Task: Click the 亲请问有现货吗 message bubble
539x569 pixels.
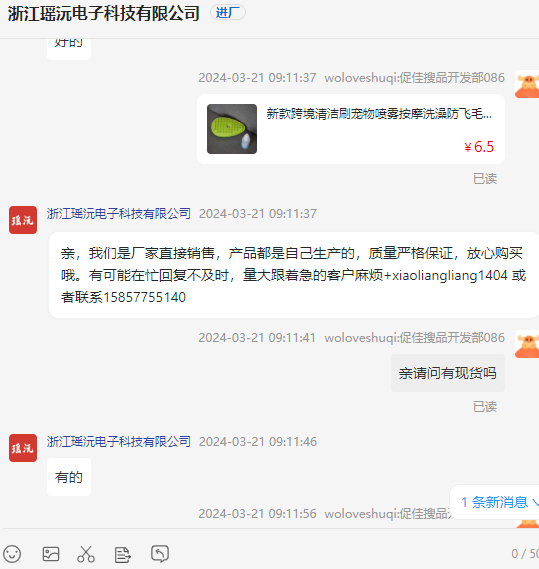Action: click(448, 373)
